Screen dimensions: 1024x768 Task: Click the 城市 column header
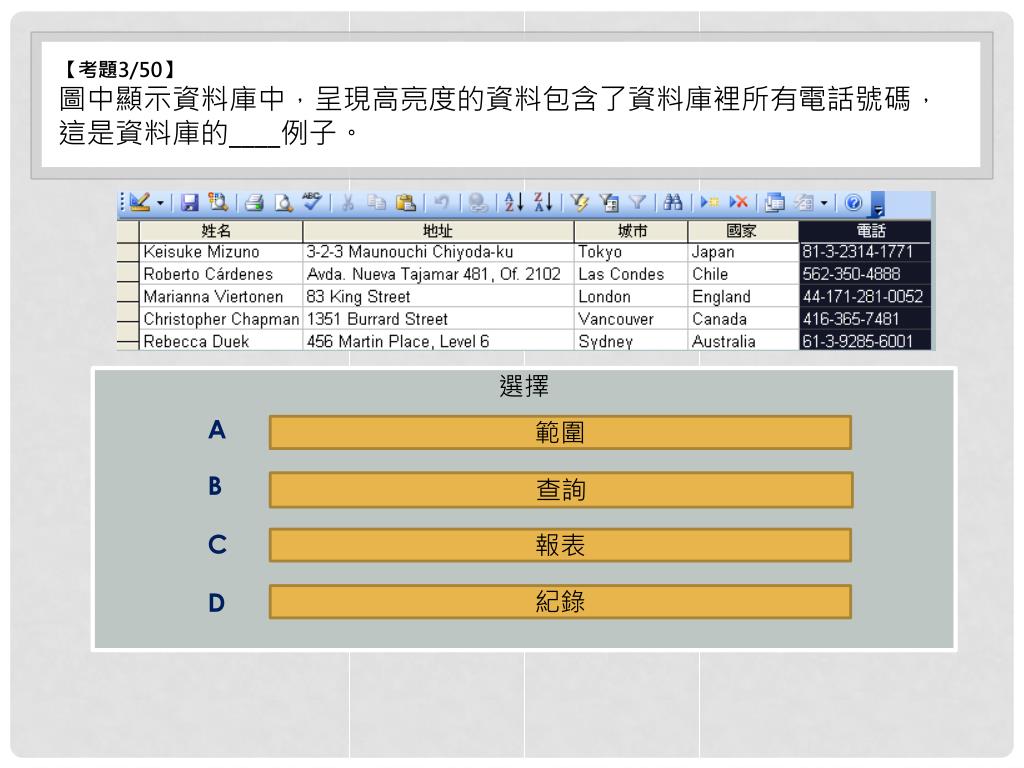[x=631, y=231]
